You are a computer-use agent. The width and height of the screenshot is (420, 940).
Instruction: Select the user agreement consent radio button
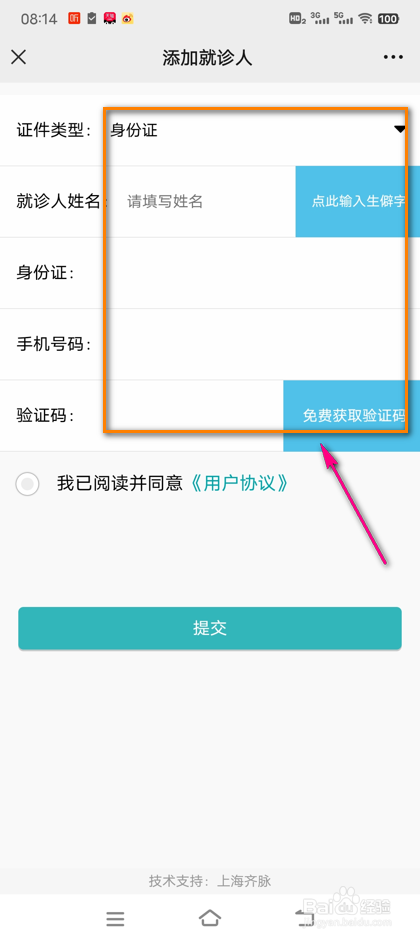click(x=27, y=484)
